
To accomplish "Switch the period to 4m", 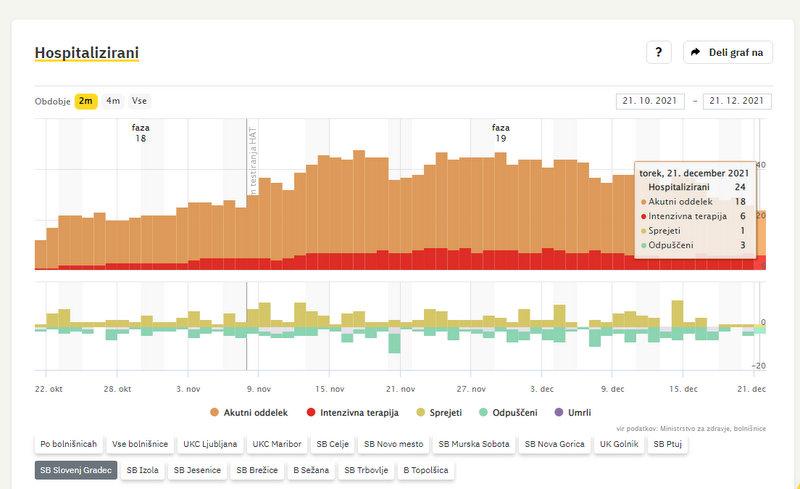I will [x=113, y=101].
